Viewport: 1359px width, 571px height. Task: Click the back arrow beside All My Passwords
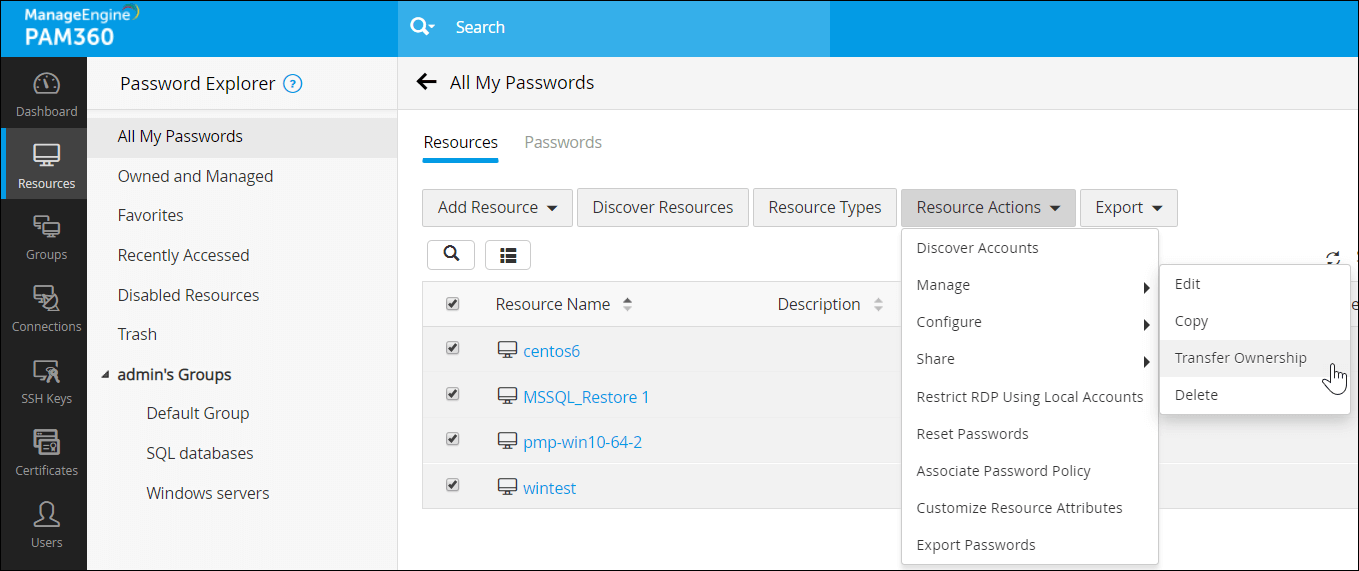point(427,82)
